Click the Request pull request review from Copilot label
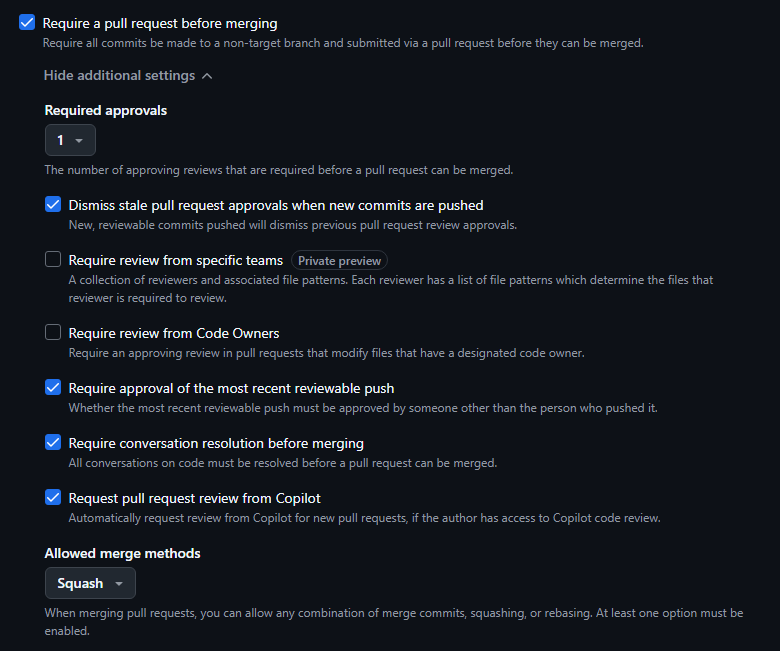This screenshot has height=651, width=780. tap(195, 498)
